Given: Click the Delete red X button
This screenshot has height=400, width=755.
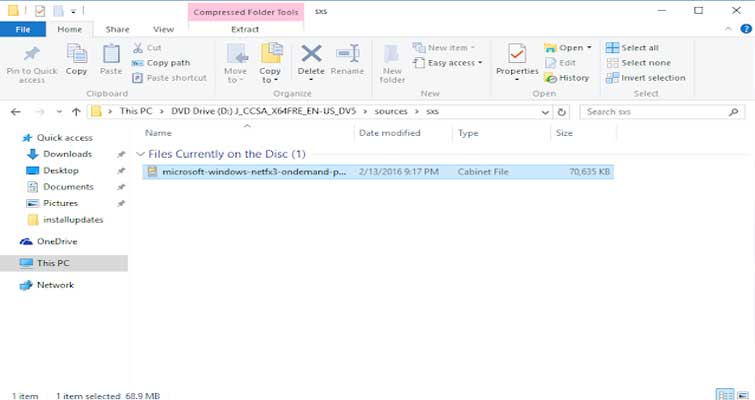Looking at the screenshot, I should tap(311, 62).
